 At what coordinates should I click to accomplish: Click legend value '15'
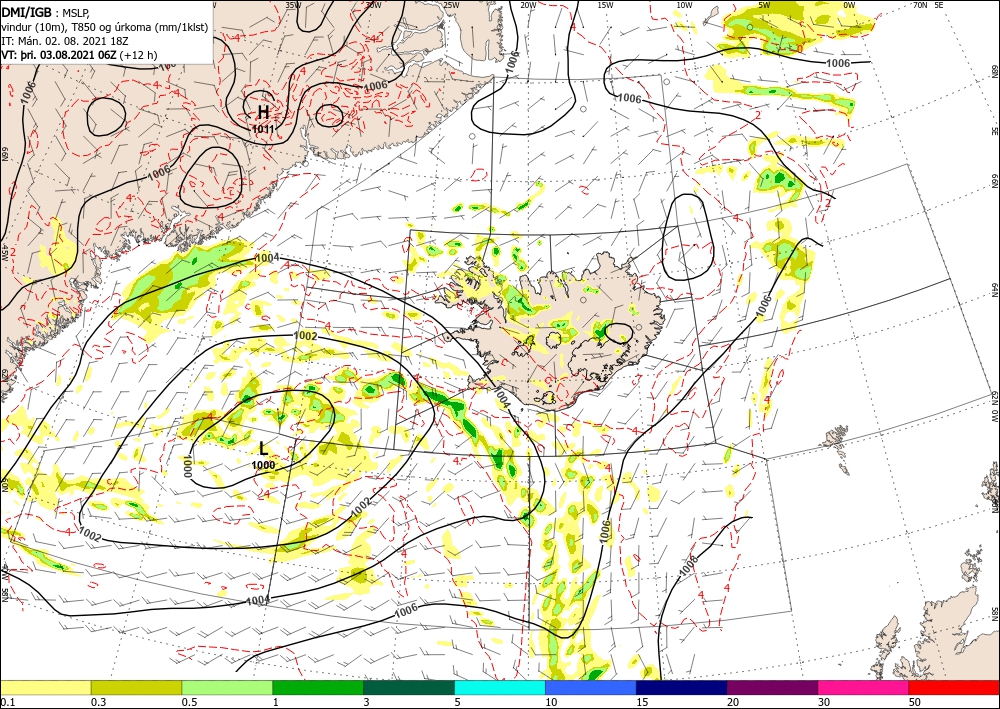pos(642,702)
